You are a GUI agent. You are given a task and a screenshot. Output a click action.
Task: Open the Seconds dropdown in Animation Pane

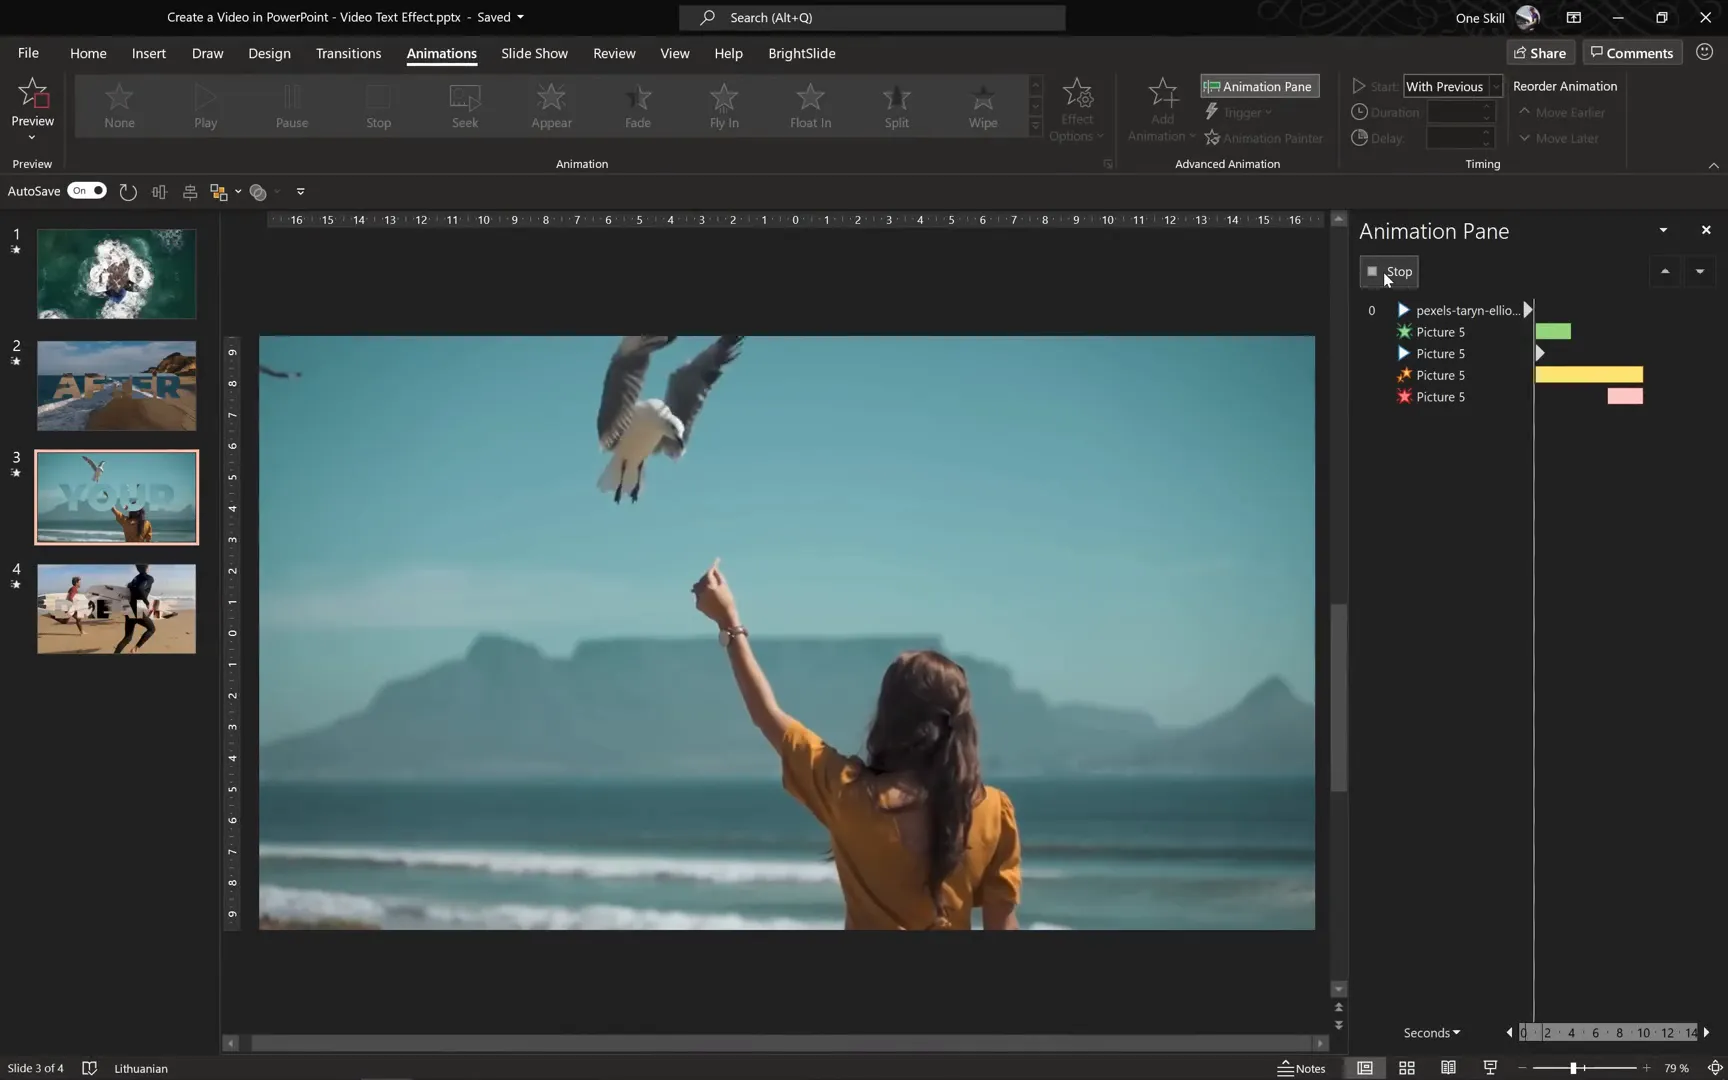1431,1032
